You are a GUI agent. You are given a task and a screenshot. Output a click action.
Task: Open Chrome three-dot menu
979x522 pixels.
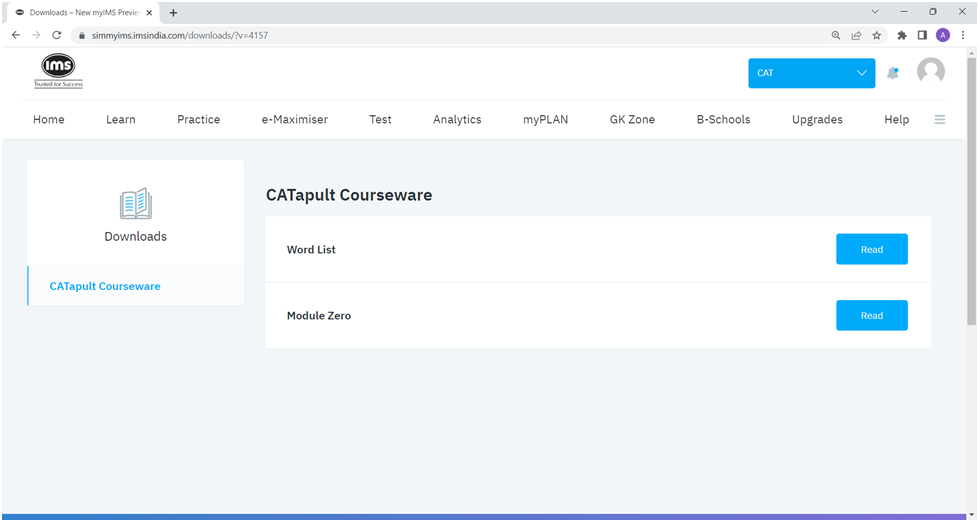pyautogui.click(x=963, y=35)
